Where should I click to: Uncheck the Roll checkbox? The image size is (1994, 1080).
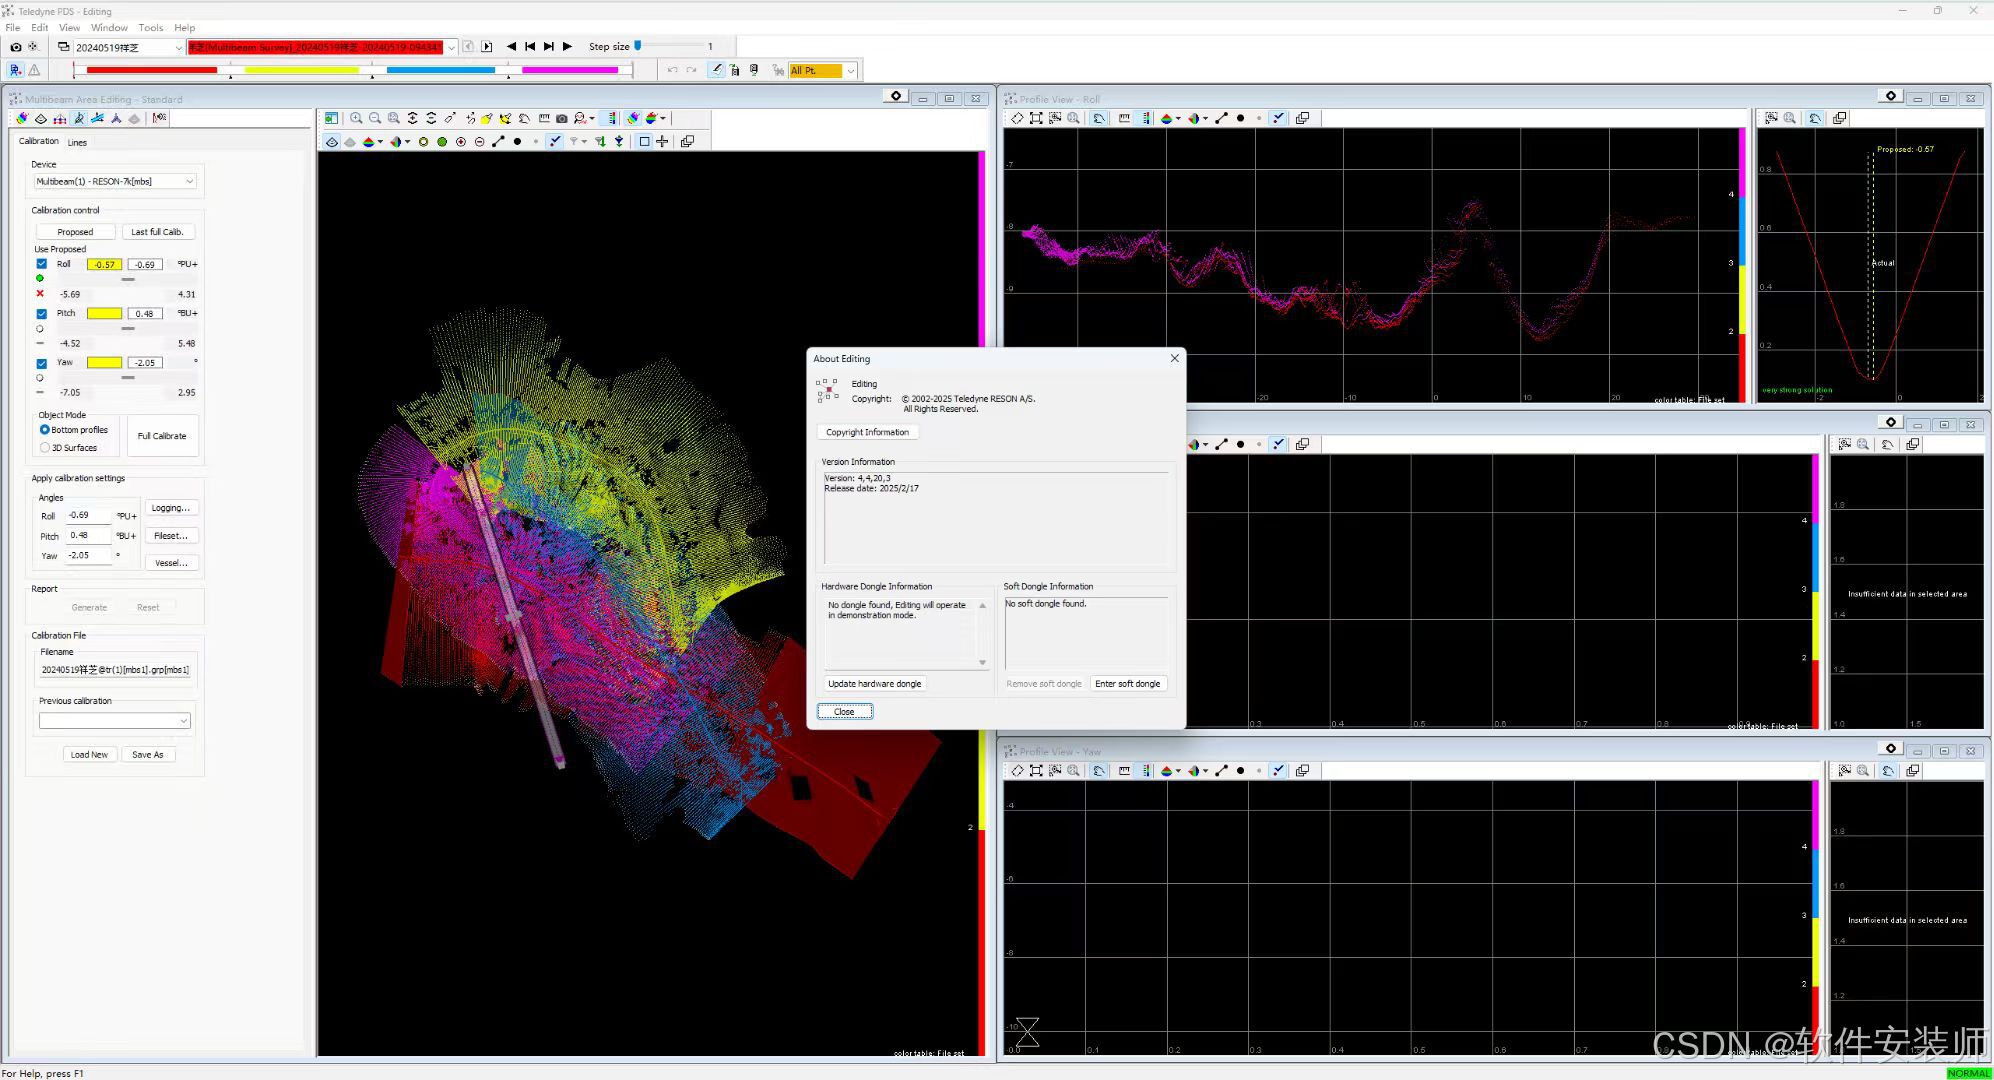click(42, 264)
